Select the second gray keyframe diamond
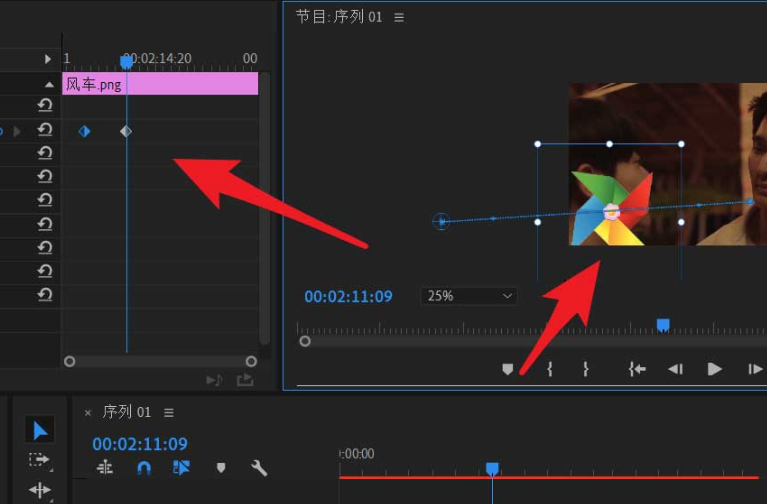The width and height of the screenshot is (767, 504). pyautogui.click(x=126, y=131)
